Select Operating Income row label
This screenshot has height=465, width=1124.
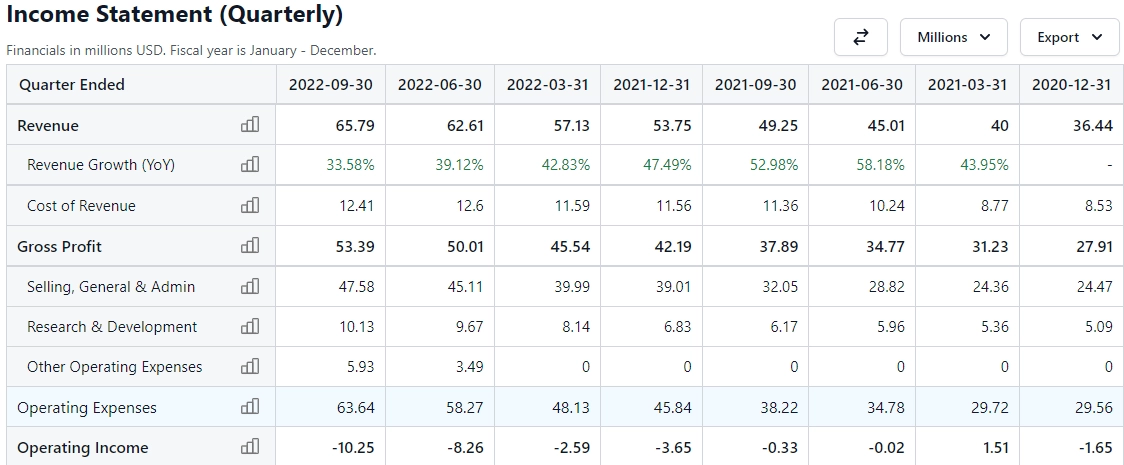83,448
